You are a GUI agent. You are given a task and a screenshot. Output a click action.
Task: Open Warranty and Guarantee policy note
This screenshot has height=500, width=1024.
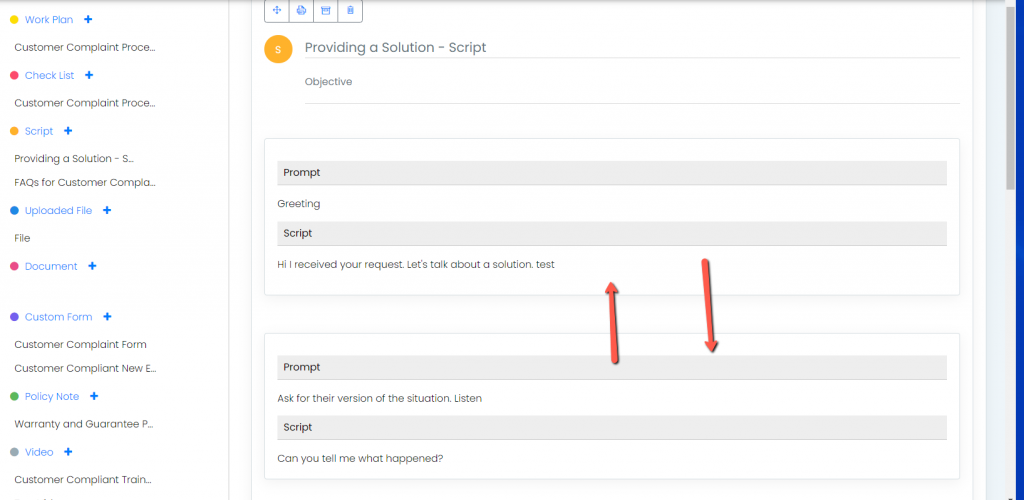pyautogui.click(x=84, y=424)
